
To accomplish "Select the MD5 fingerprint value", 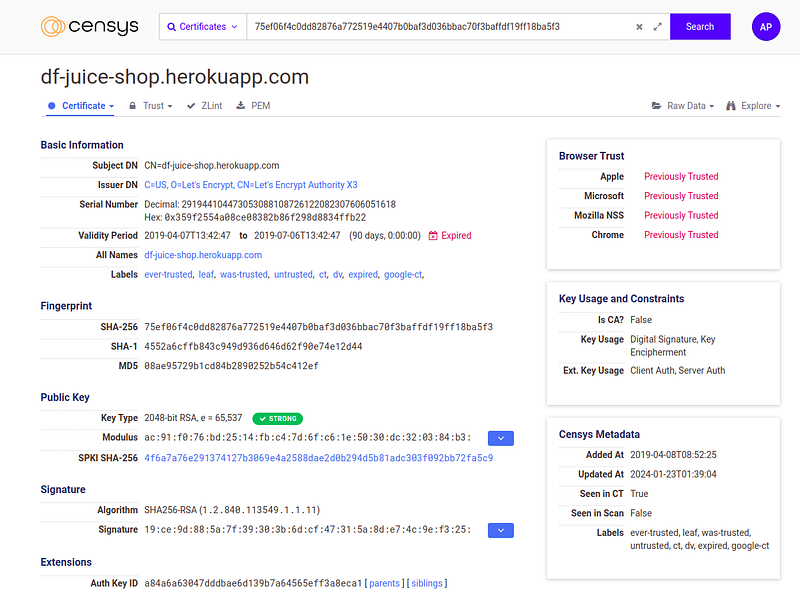I will [231, 366].
